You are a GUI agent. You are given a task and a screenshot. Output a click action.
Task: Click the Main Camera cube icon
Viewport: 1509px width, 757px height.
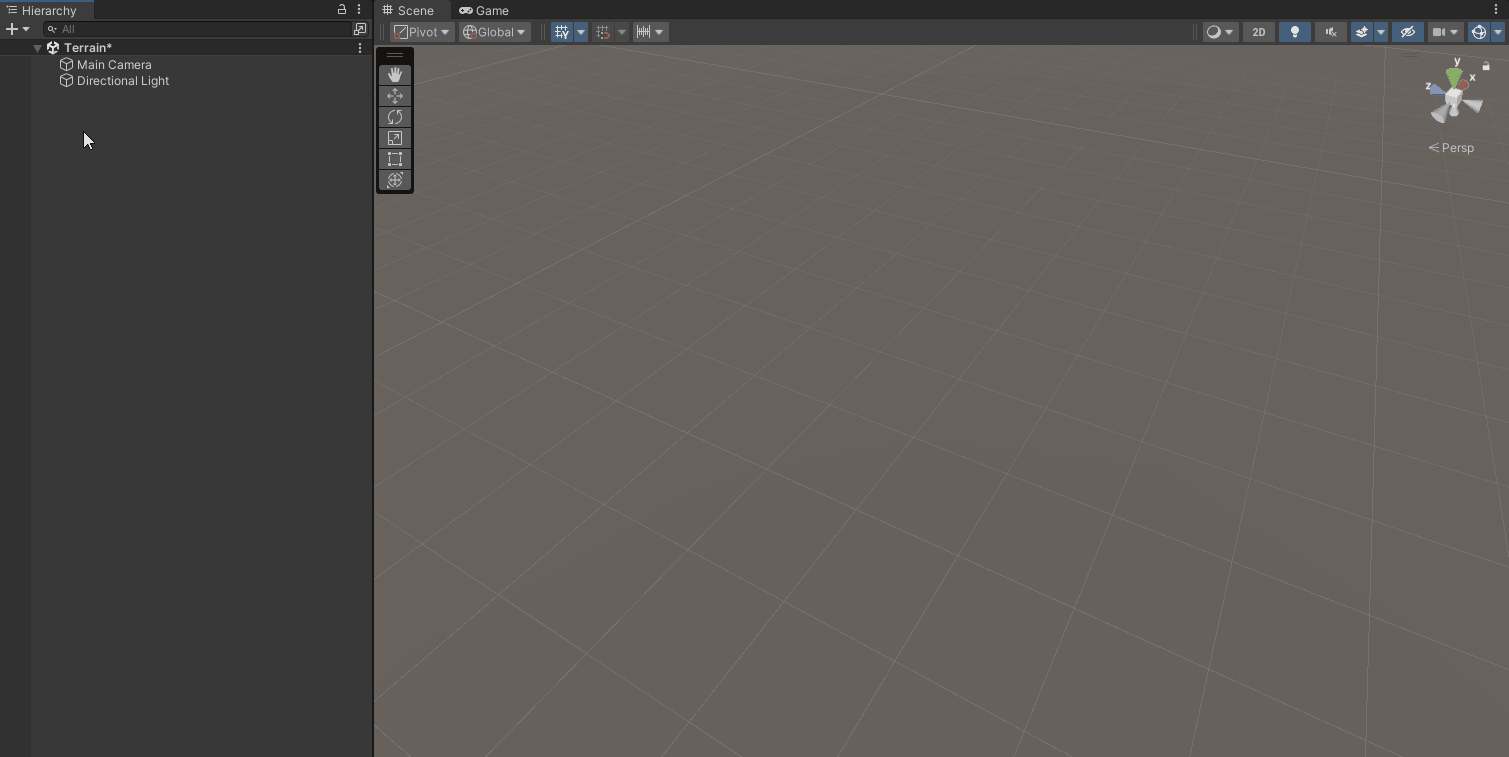coord(67,65)
